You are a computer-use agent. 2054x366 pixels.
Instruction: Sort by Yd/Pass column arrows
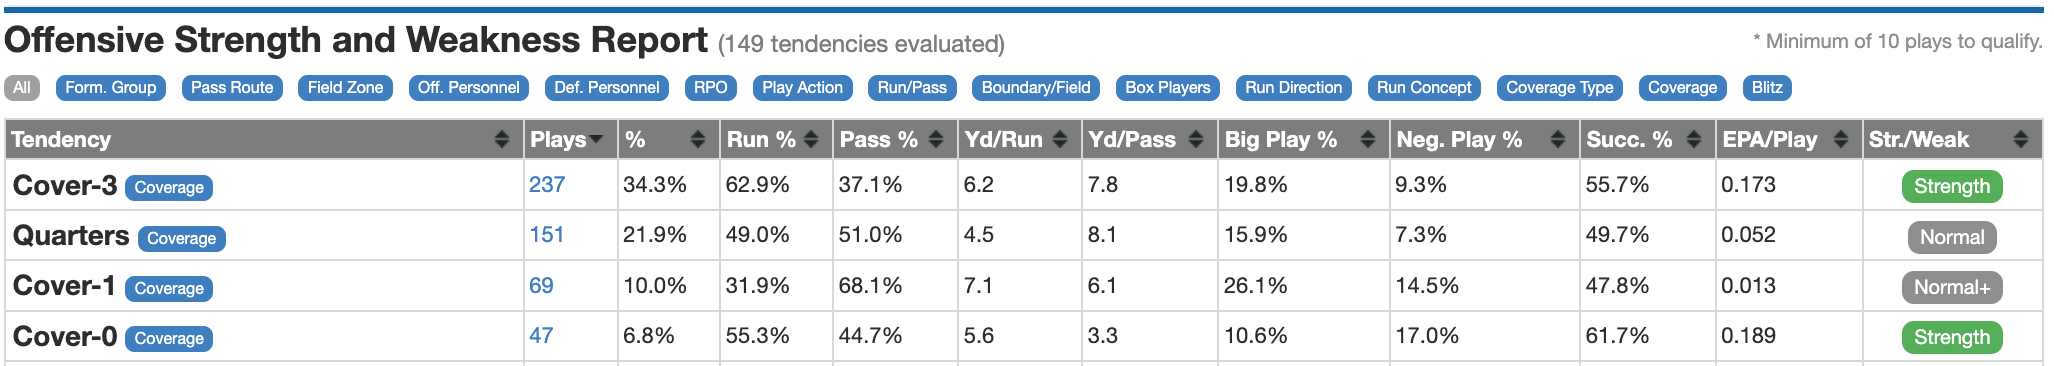1196,140
